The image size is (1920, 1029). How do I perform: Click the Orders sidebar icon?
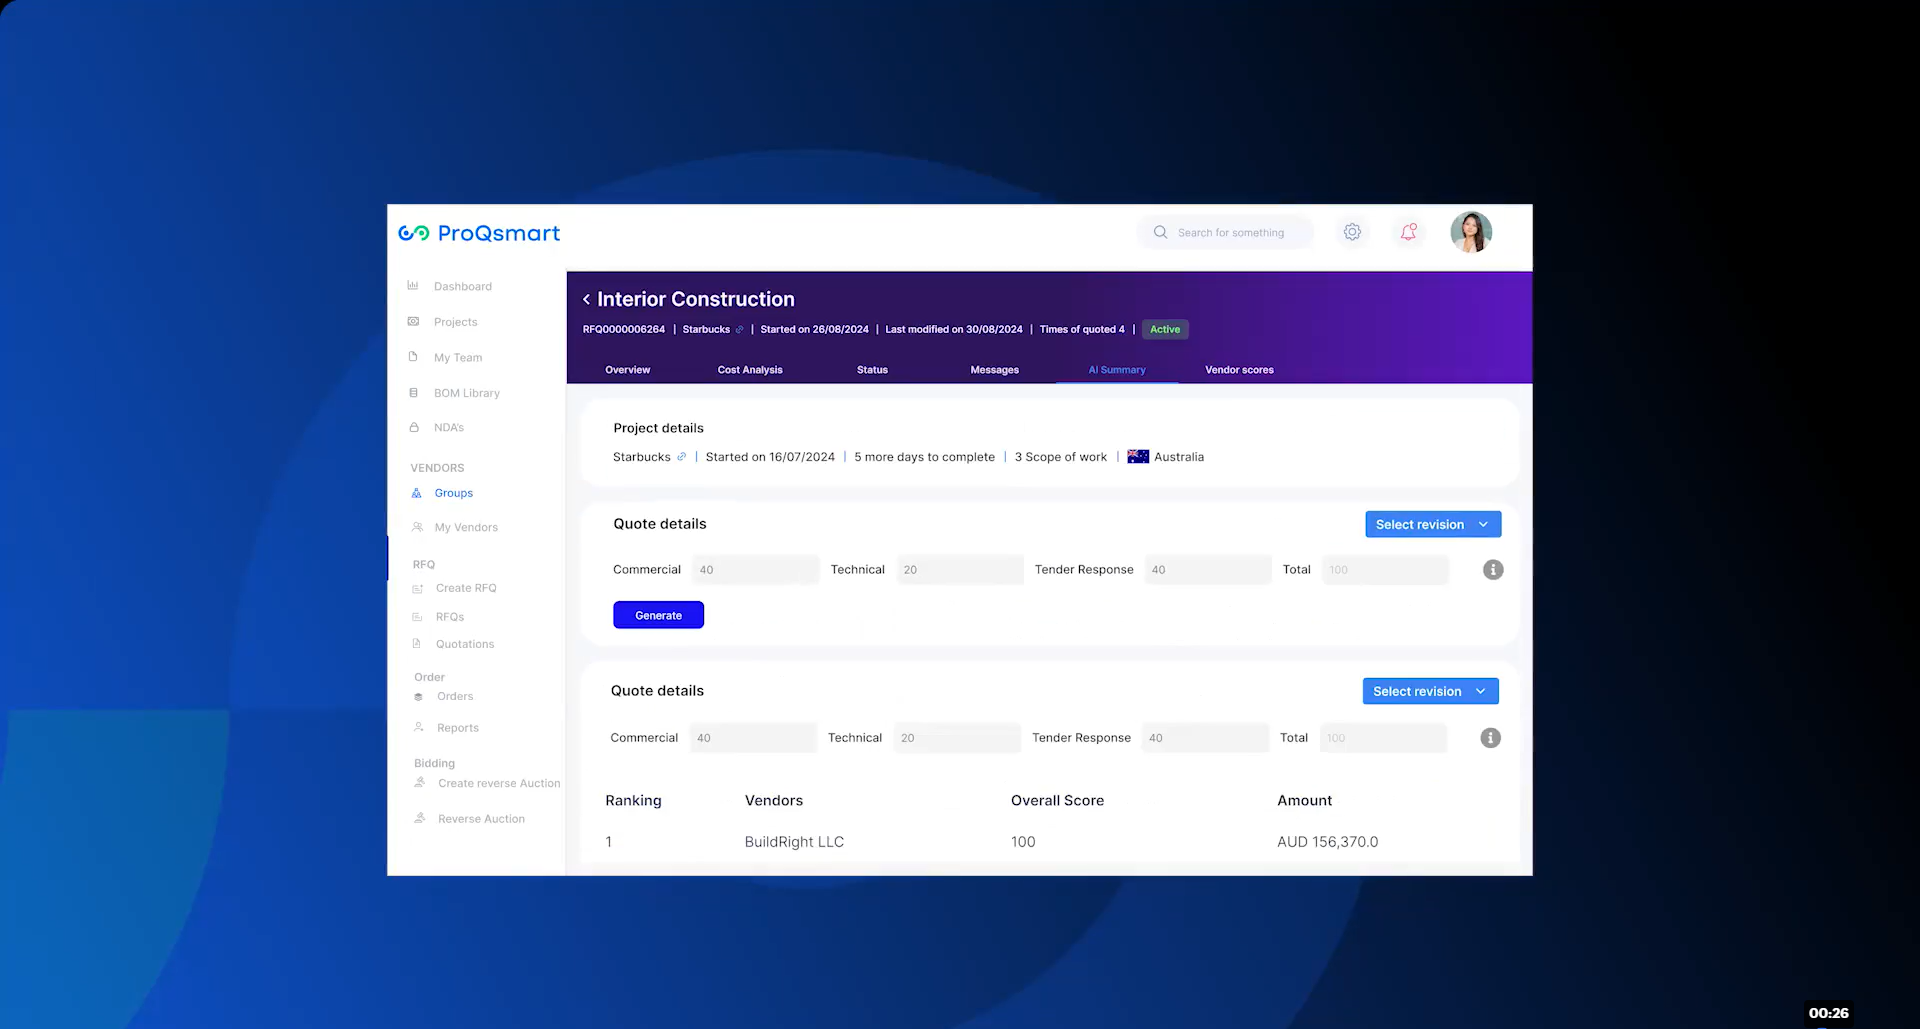[419, 697]
